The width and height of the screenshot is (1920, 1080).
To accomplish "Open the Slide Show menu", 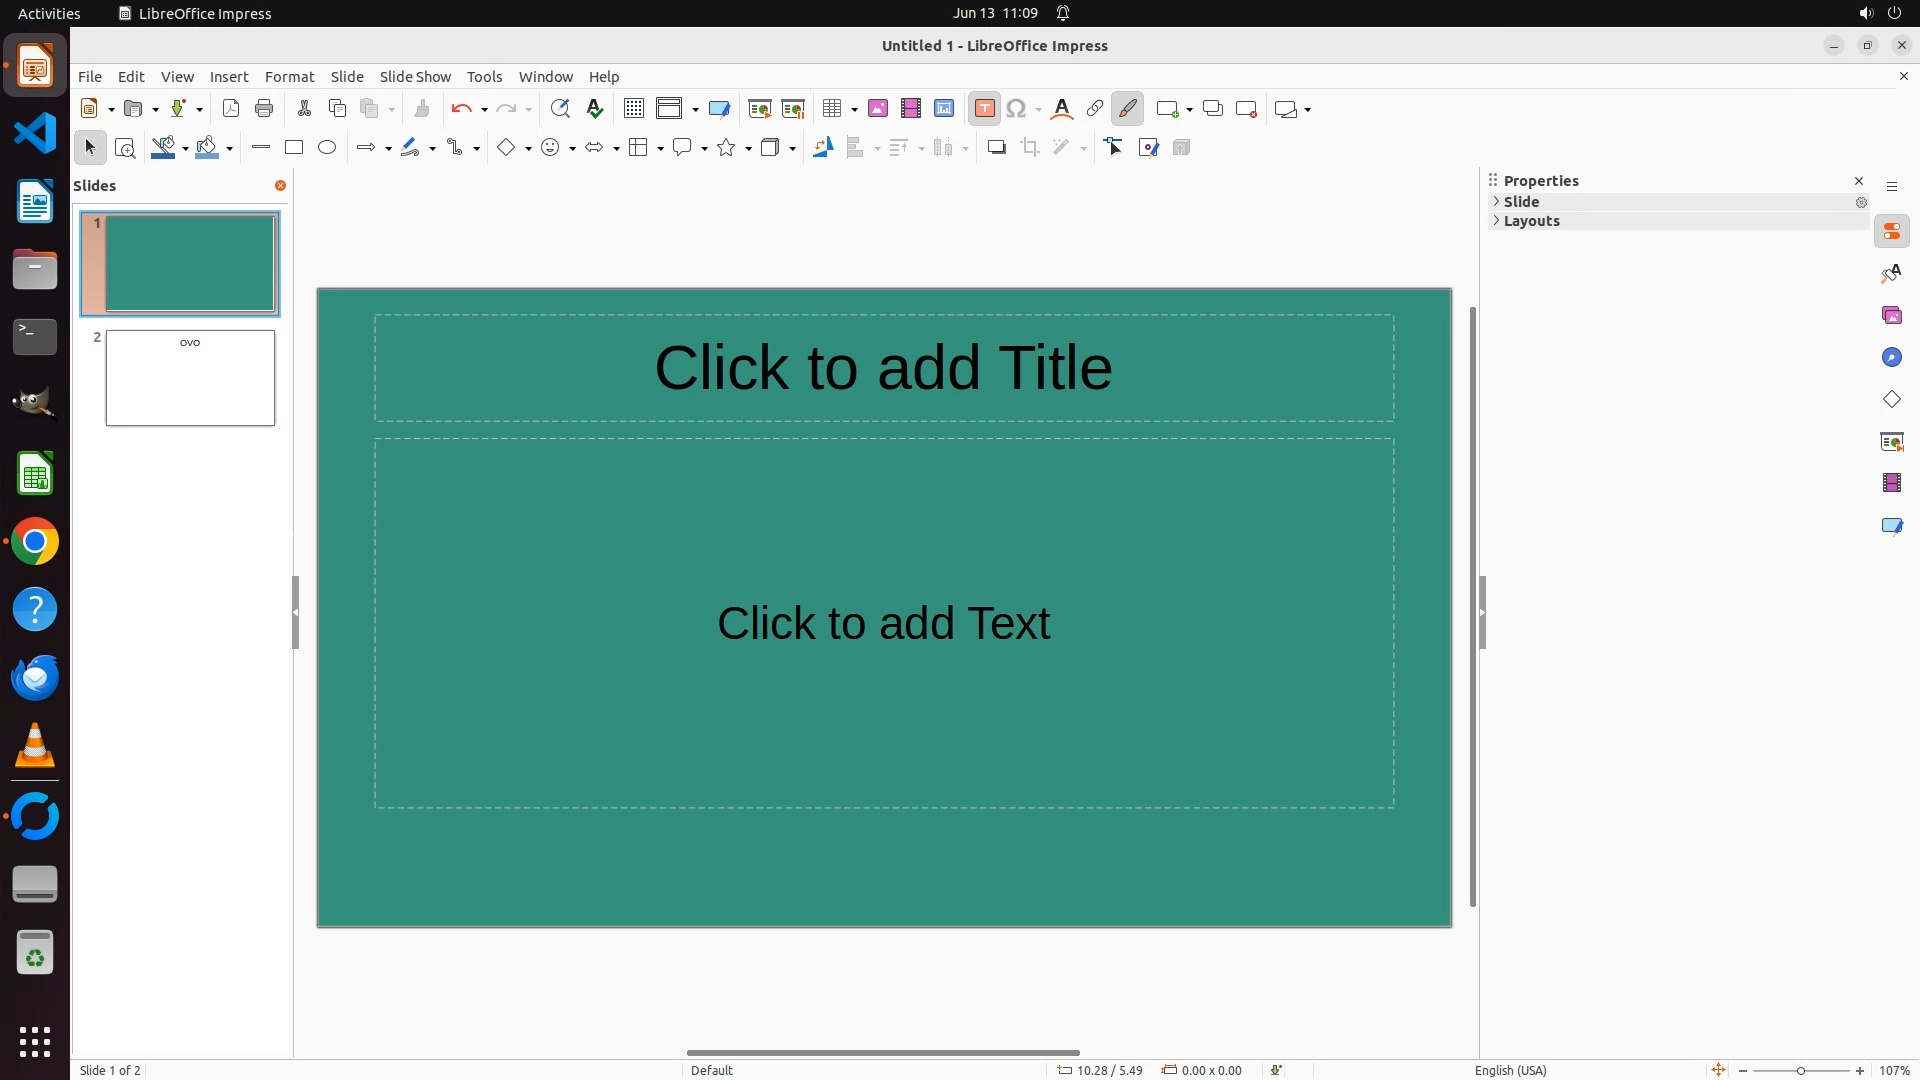I will 415,77.
